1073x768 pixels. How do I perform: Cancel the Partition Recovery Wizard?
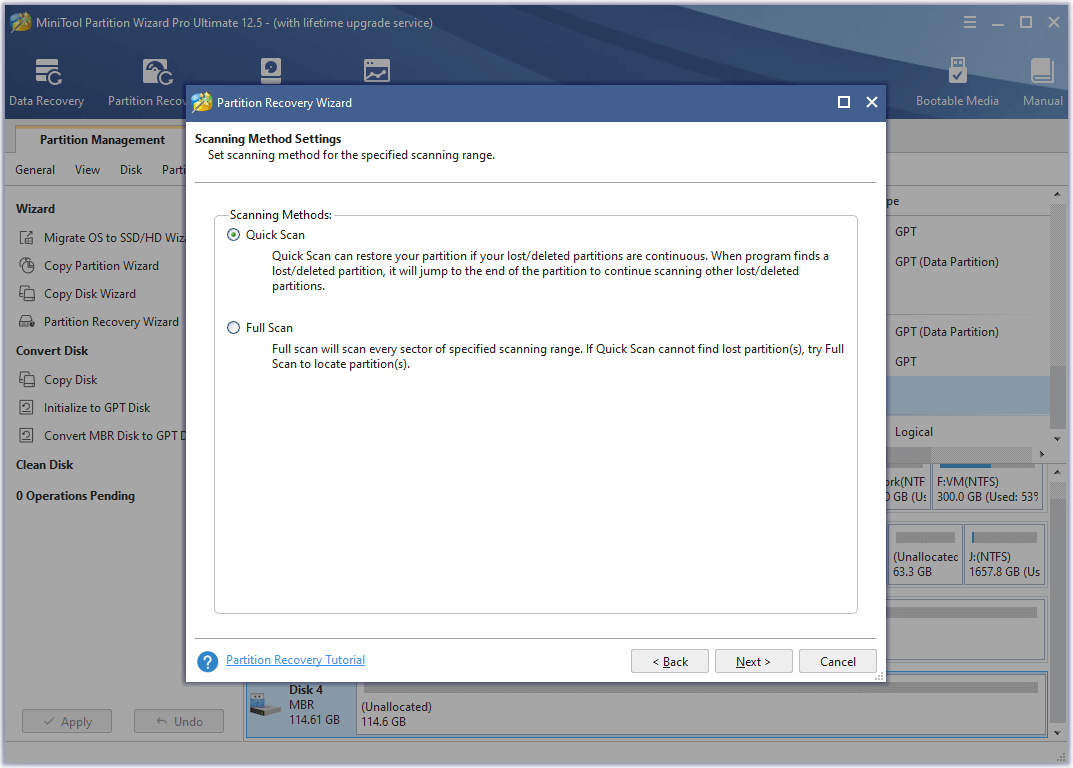tap(838, 662)
